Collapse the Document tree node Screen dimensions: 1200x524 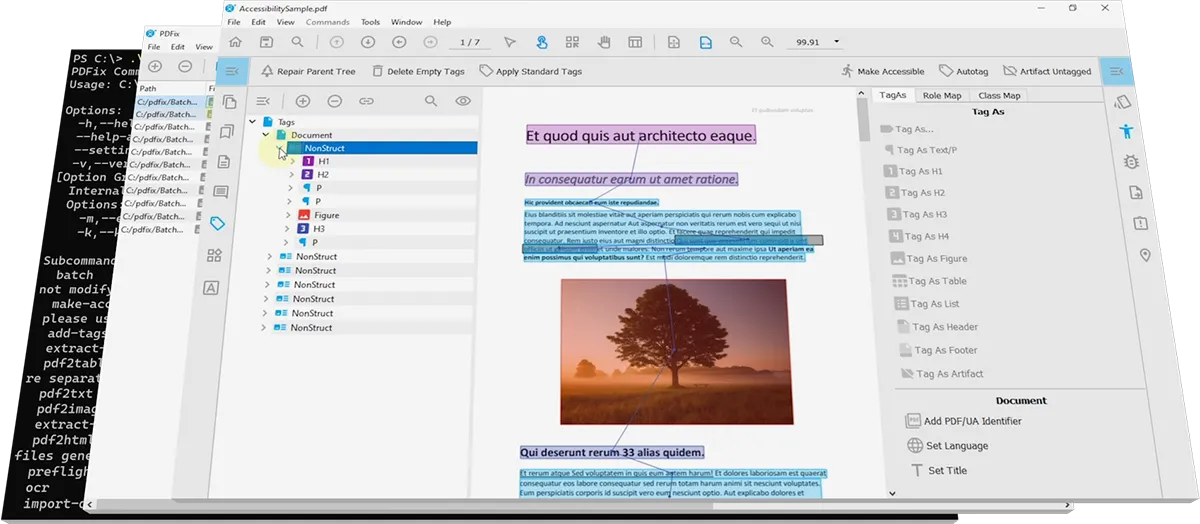pos(266,135)
